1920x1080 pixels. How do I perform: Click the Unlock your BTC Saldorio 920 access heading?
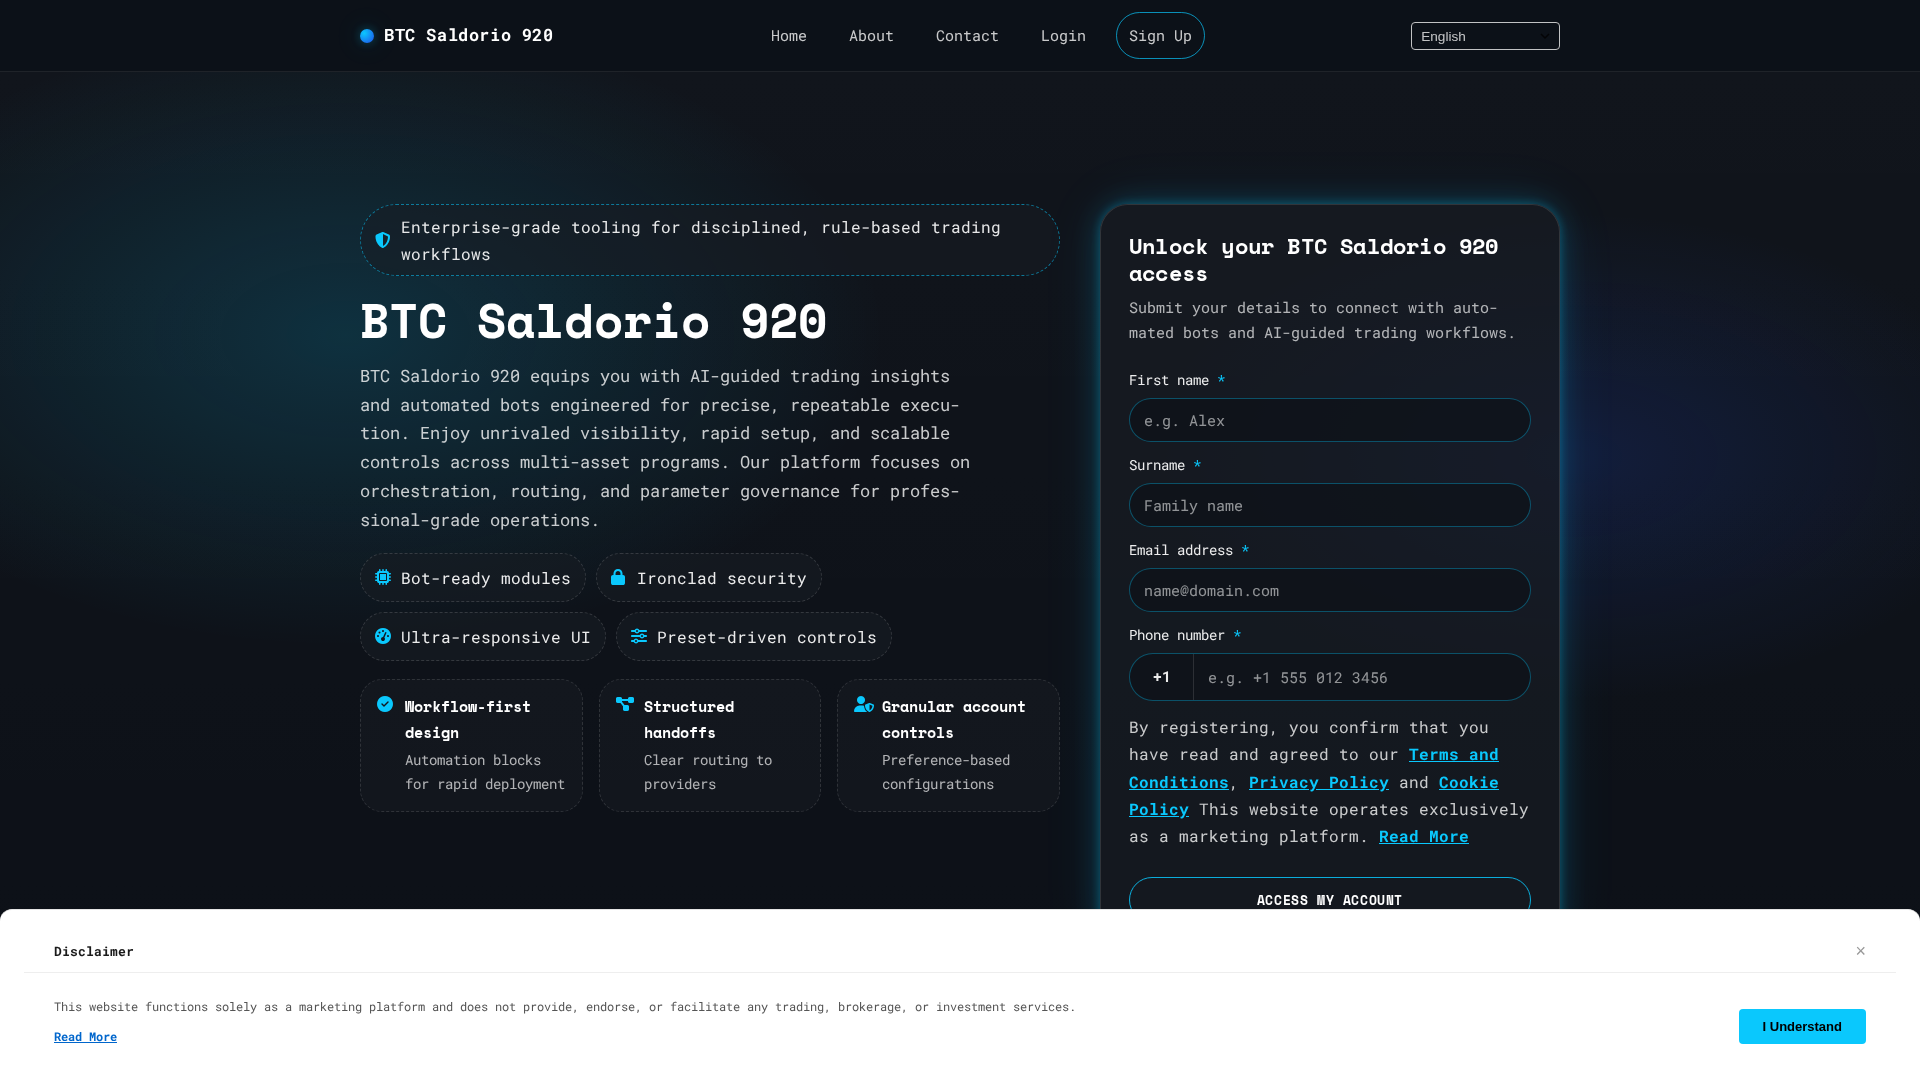click(x=1313, y=259)
